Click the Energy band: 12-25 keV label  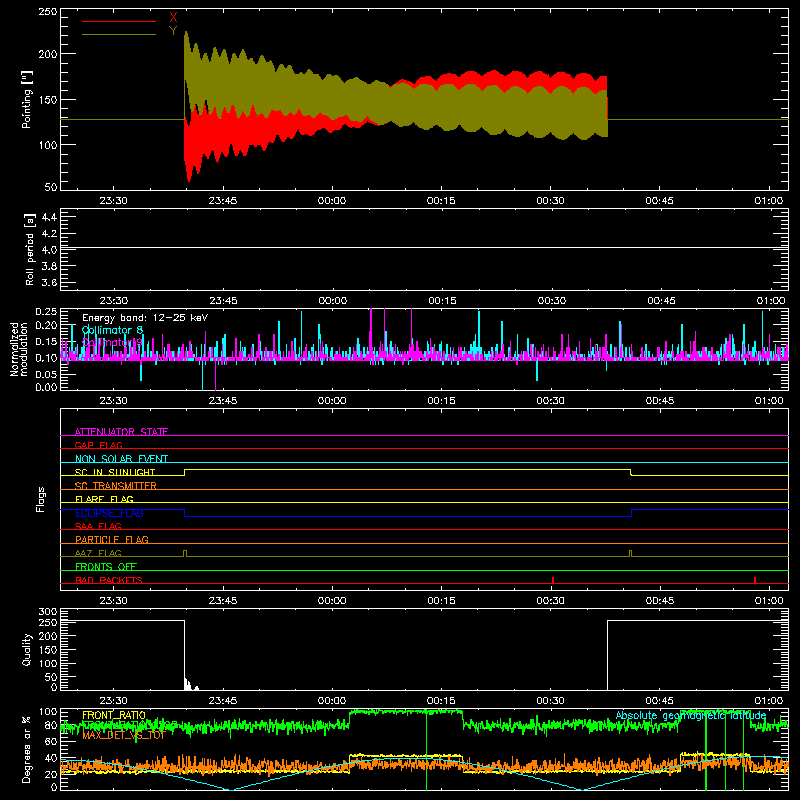[x=145, y=318]
